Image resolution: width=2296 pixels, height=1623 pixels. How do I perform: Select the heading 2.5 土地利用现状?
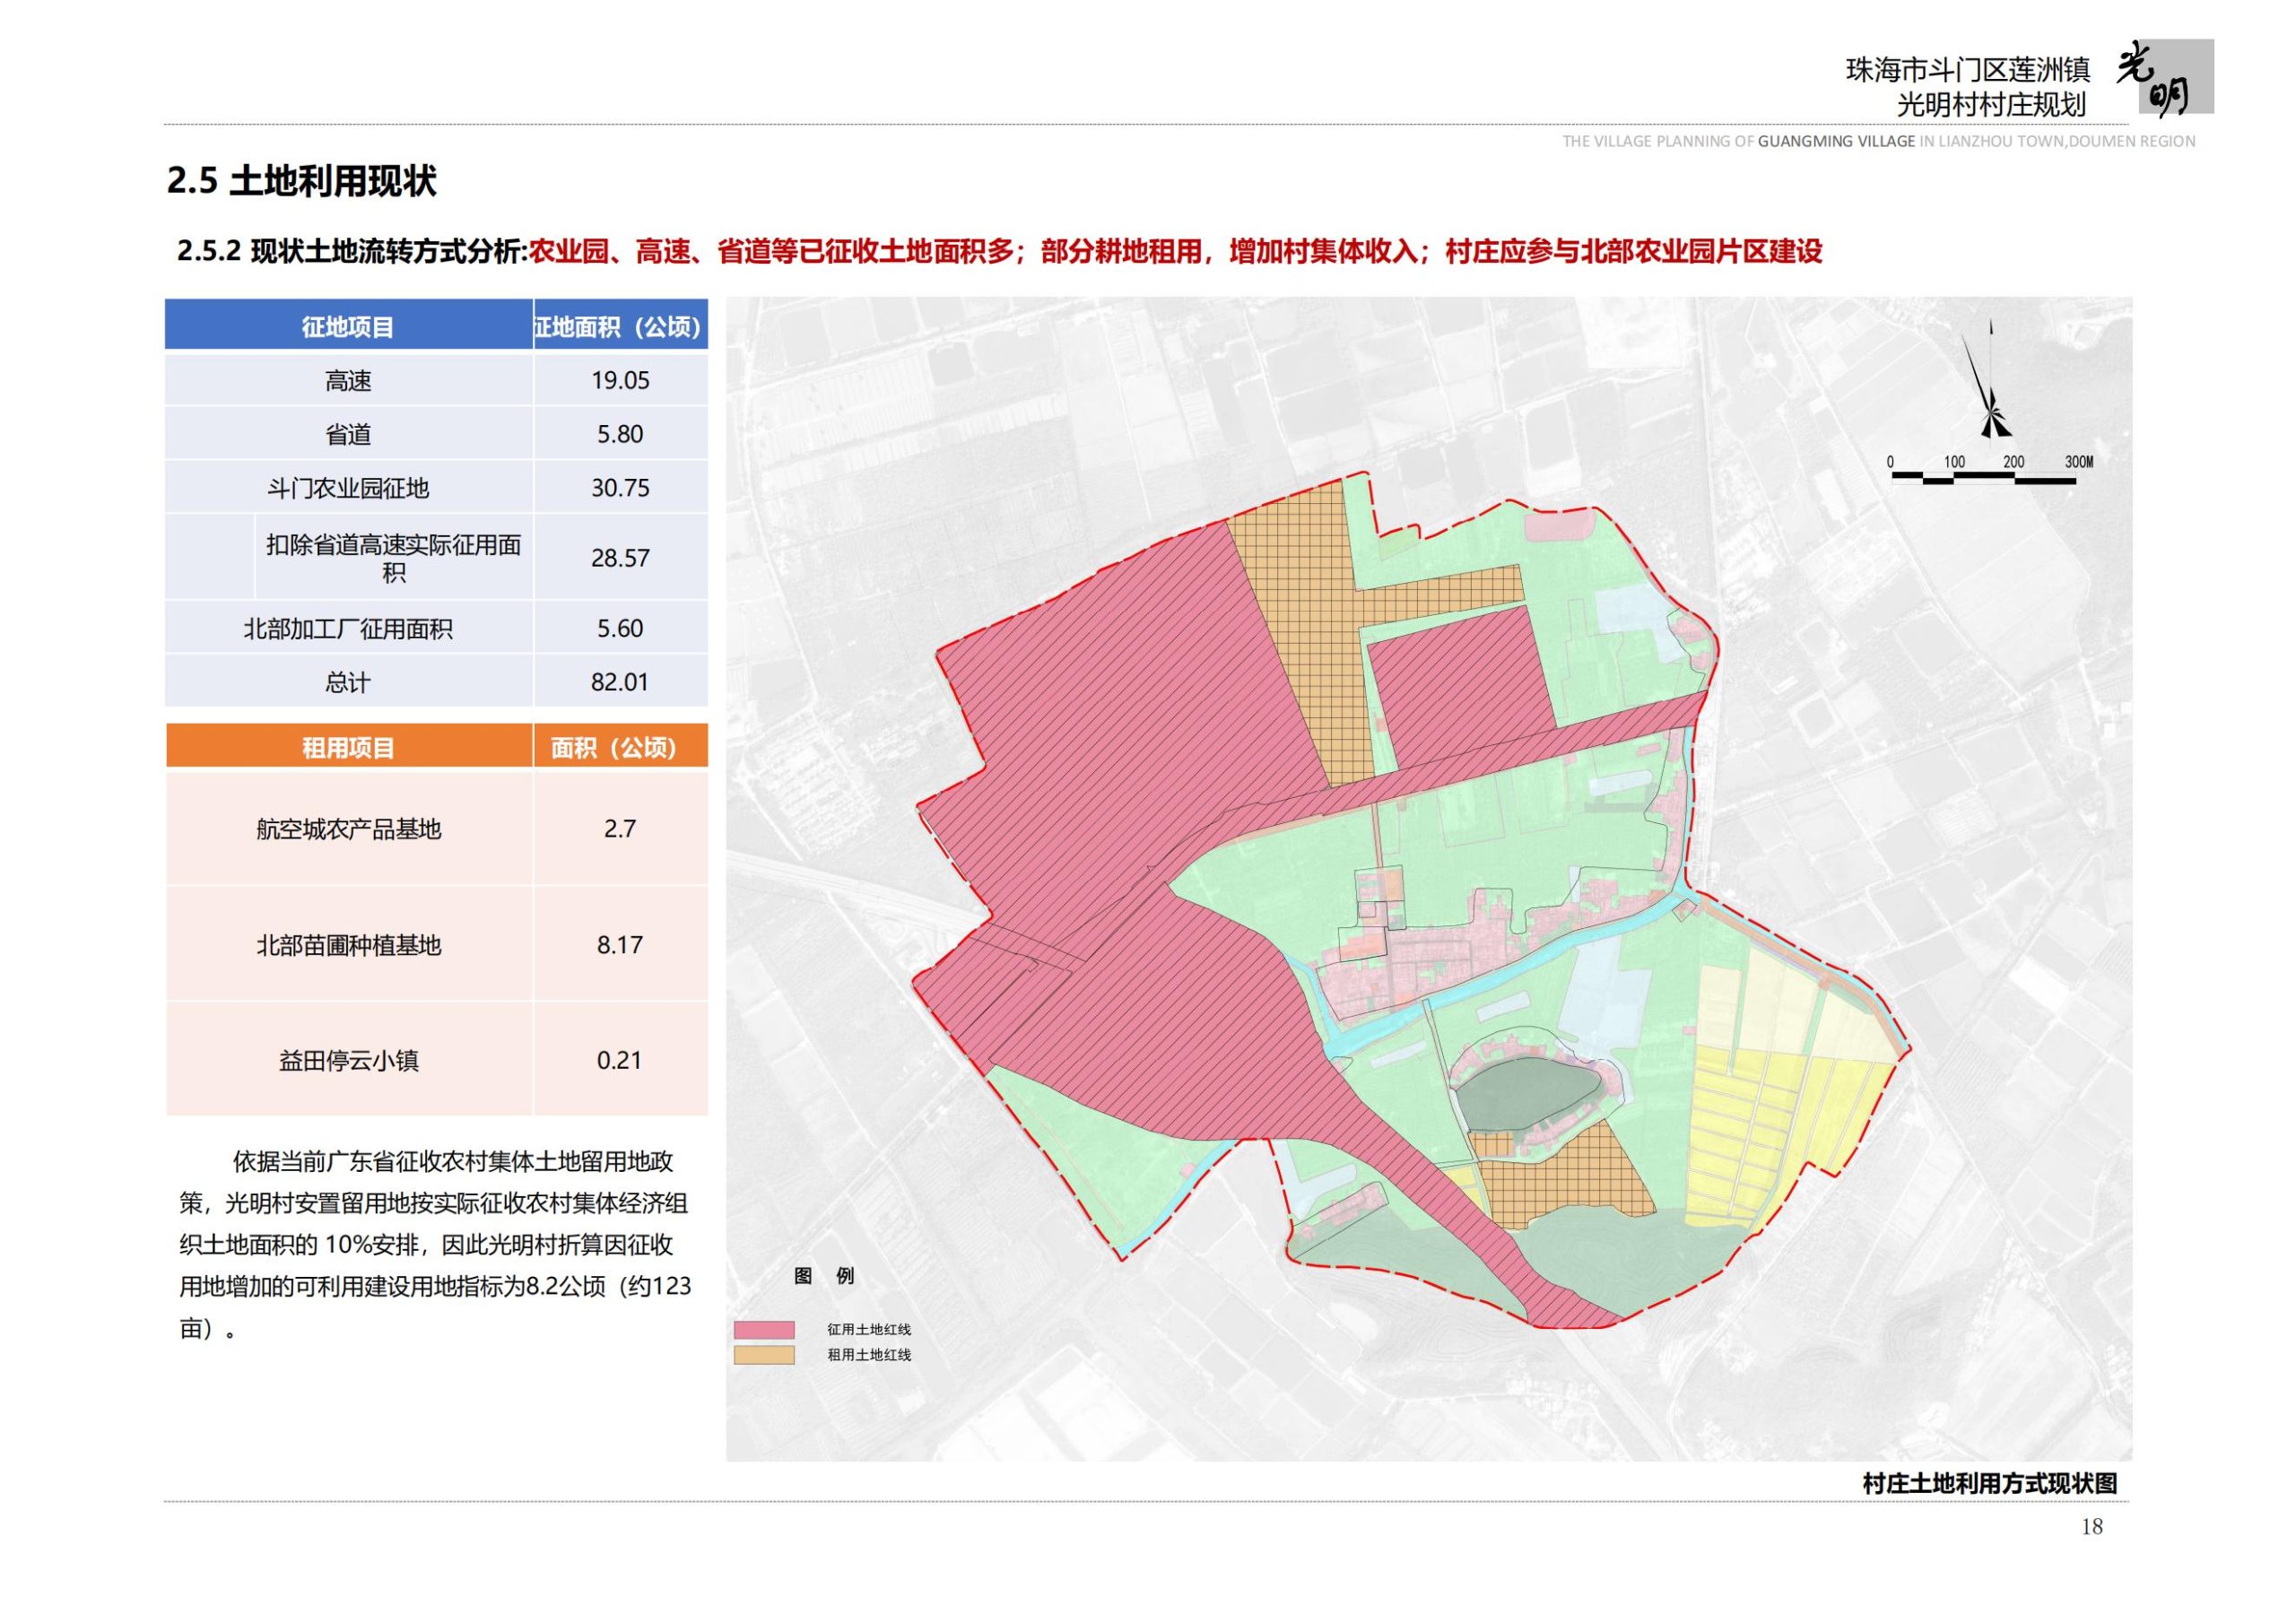(x=302, y=181)
